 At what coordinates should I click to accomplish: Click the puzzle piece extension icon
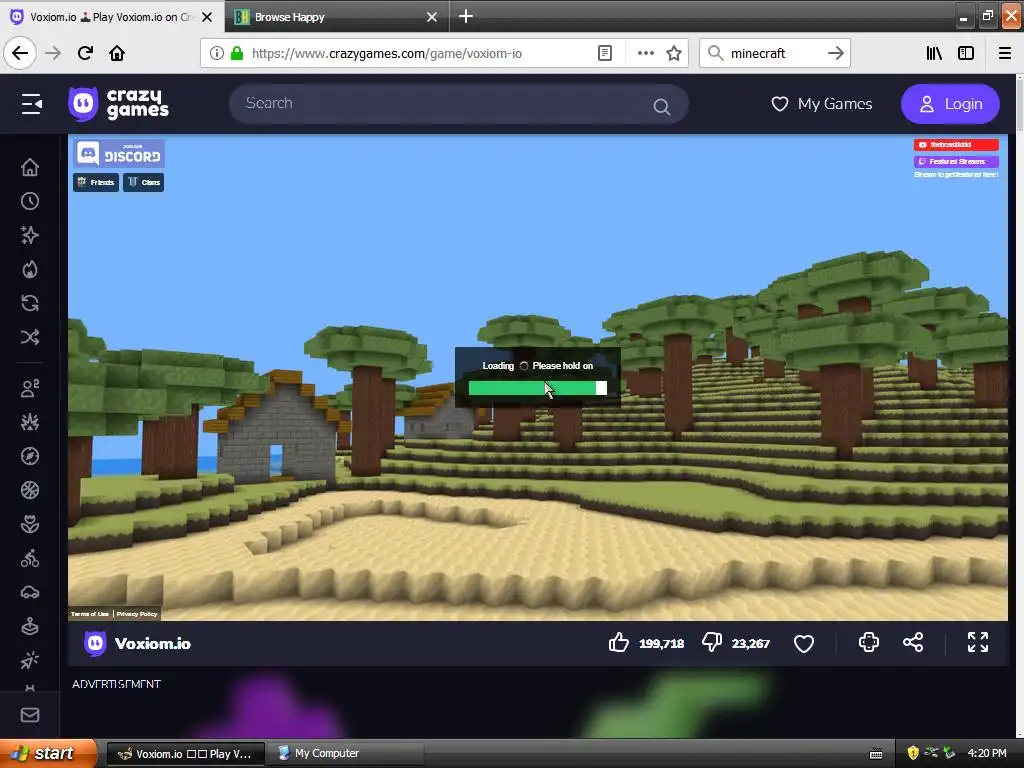(x=869, y=643)
